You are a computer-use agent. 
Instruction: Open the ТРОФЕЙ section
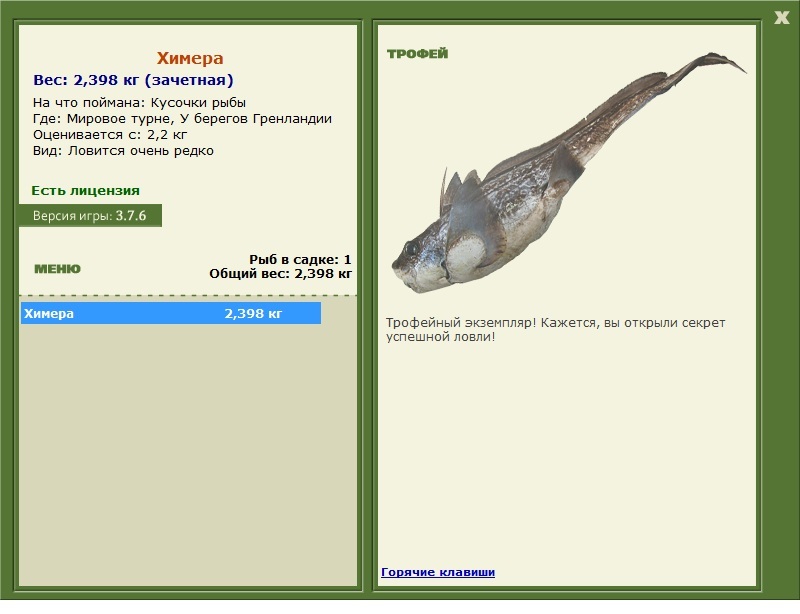tap(417, 54)
